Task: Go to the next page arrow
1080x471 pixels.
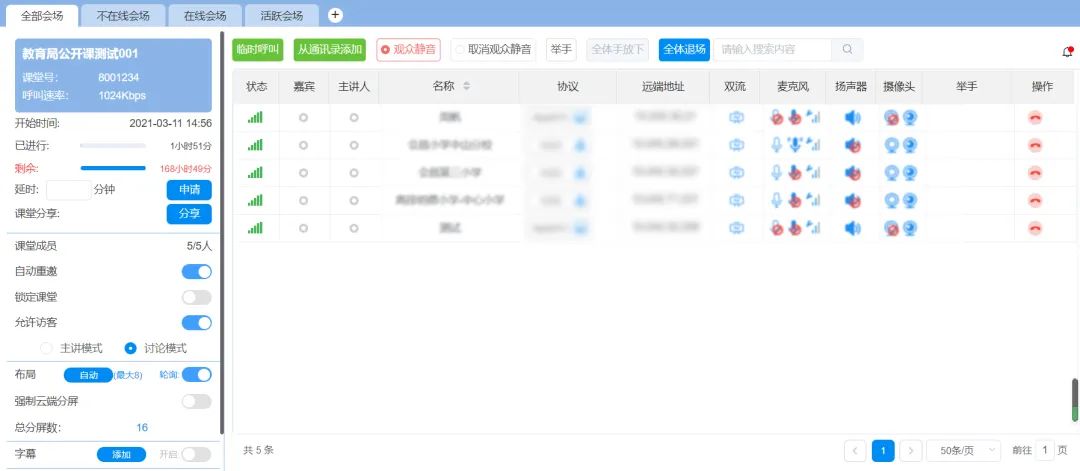Action: [x=910, y=451]
